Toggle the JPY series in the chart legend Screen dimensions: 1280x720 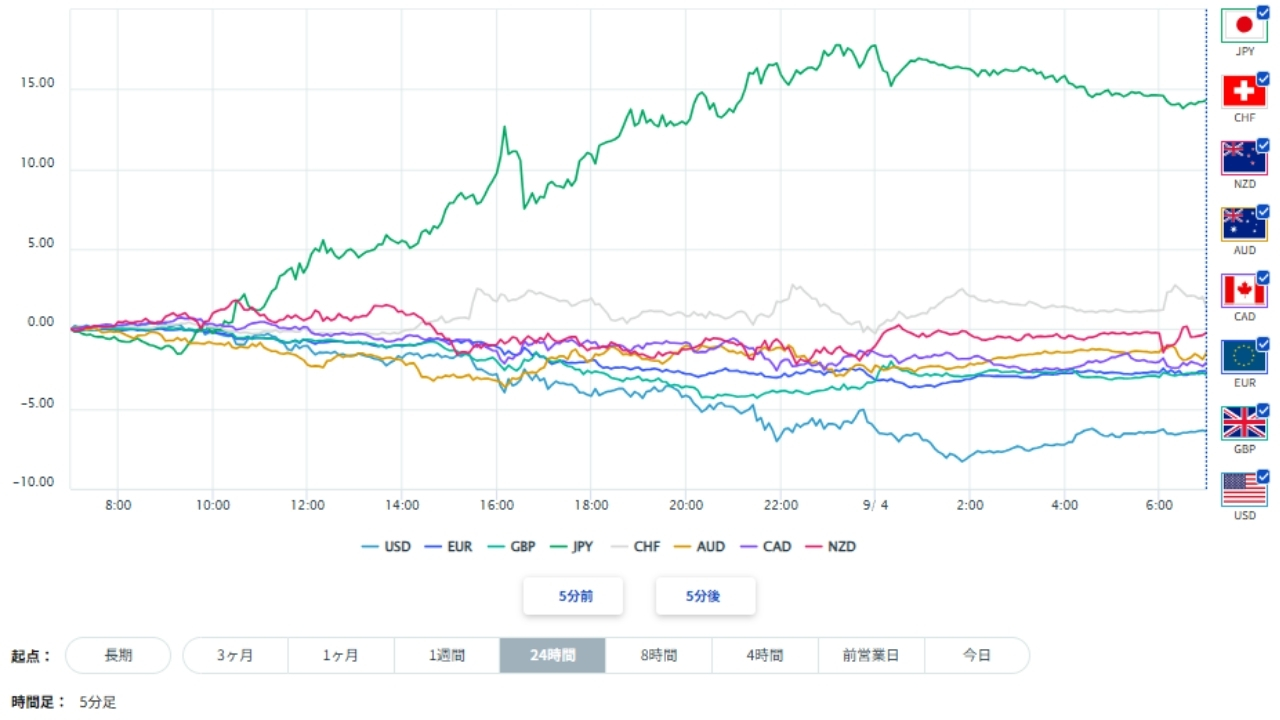click(x=571, y=546)
